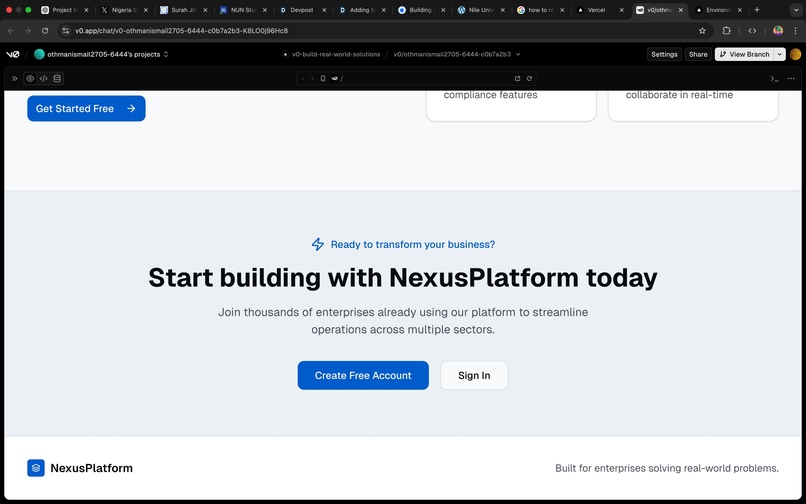The height and width of the screenshot is (504, 806).
Task: Open the user avatar in v0 header
Action: [x=795, y=54]
